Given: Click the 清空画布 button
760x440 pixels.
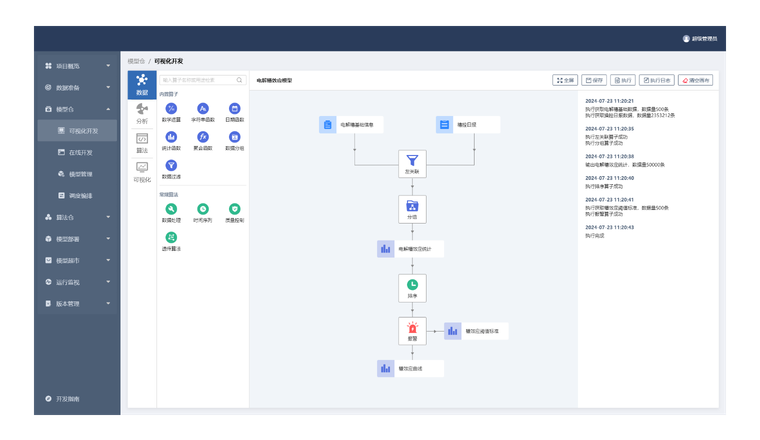Looking at the screenshot, I should pos(695,80).
